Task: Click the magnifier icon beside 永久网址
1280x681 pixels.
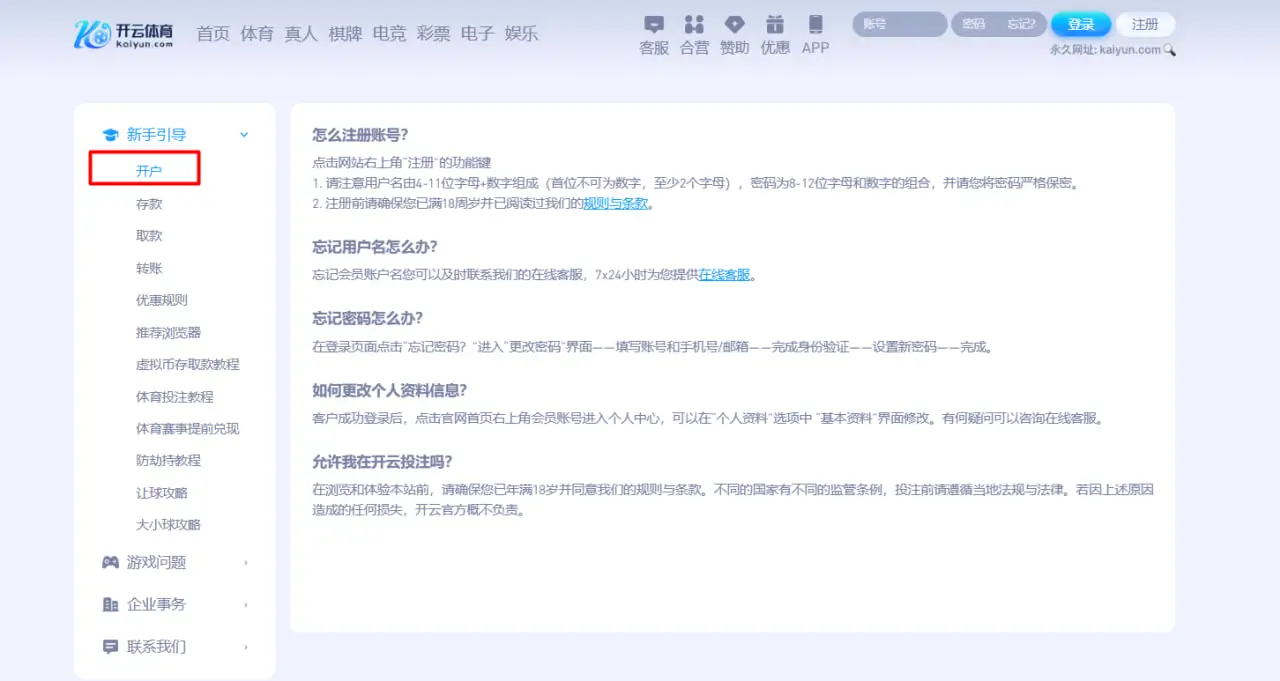Action: pos(1169,48)
